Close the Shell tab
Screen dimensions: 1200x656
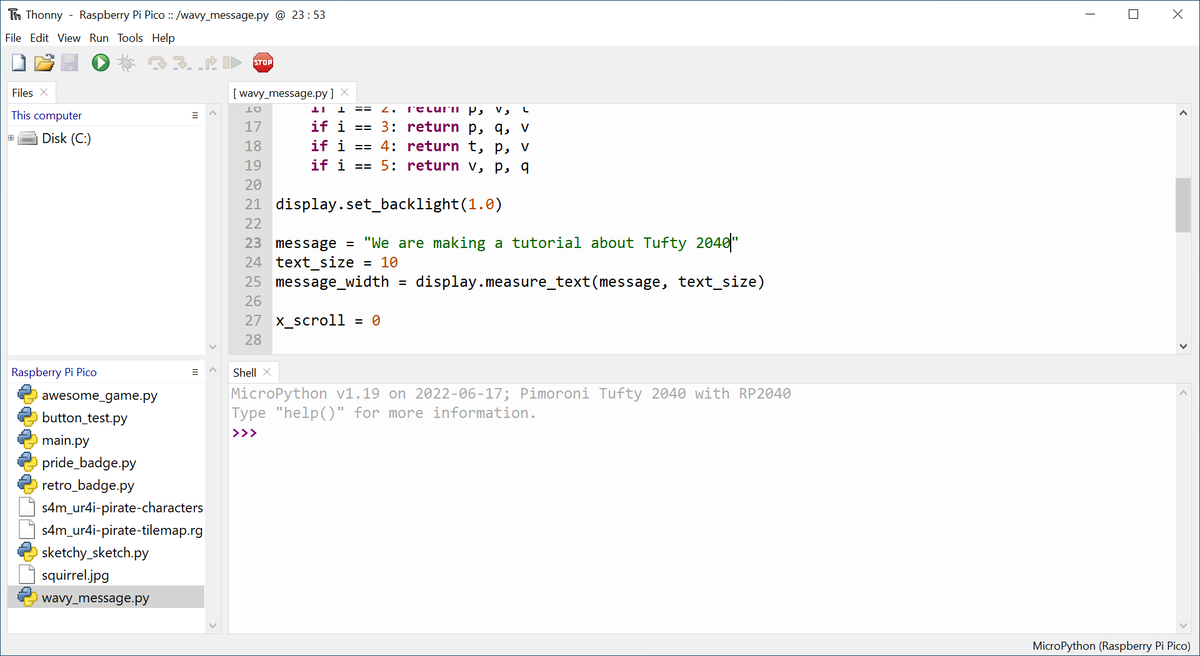click(x=266, y=371)
